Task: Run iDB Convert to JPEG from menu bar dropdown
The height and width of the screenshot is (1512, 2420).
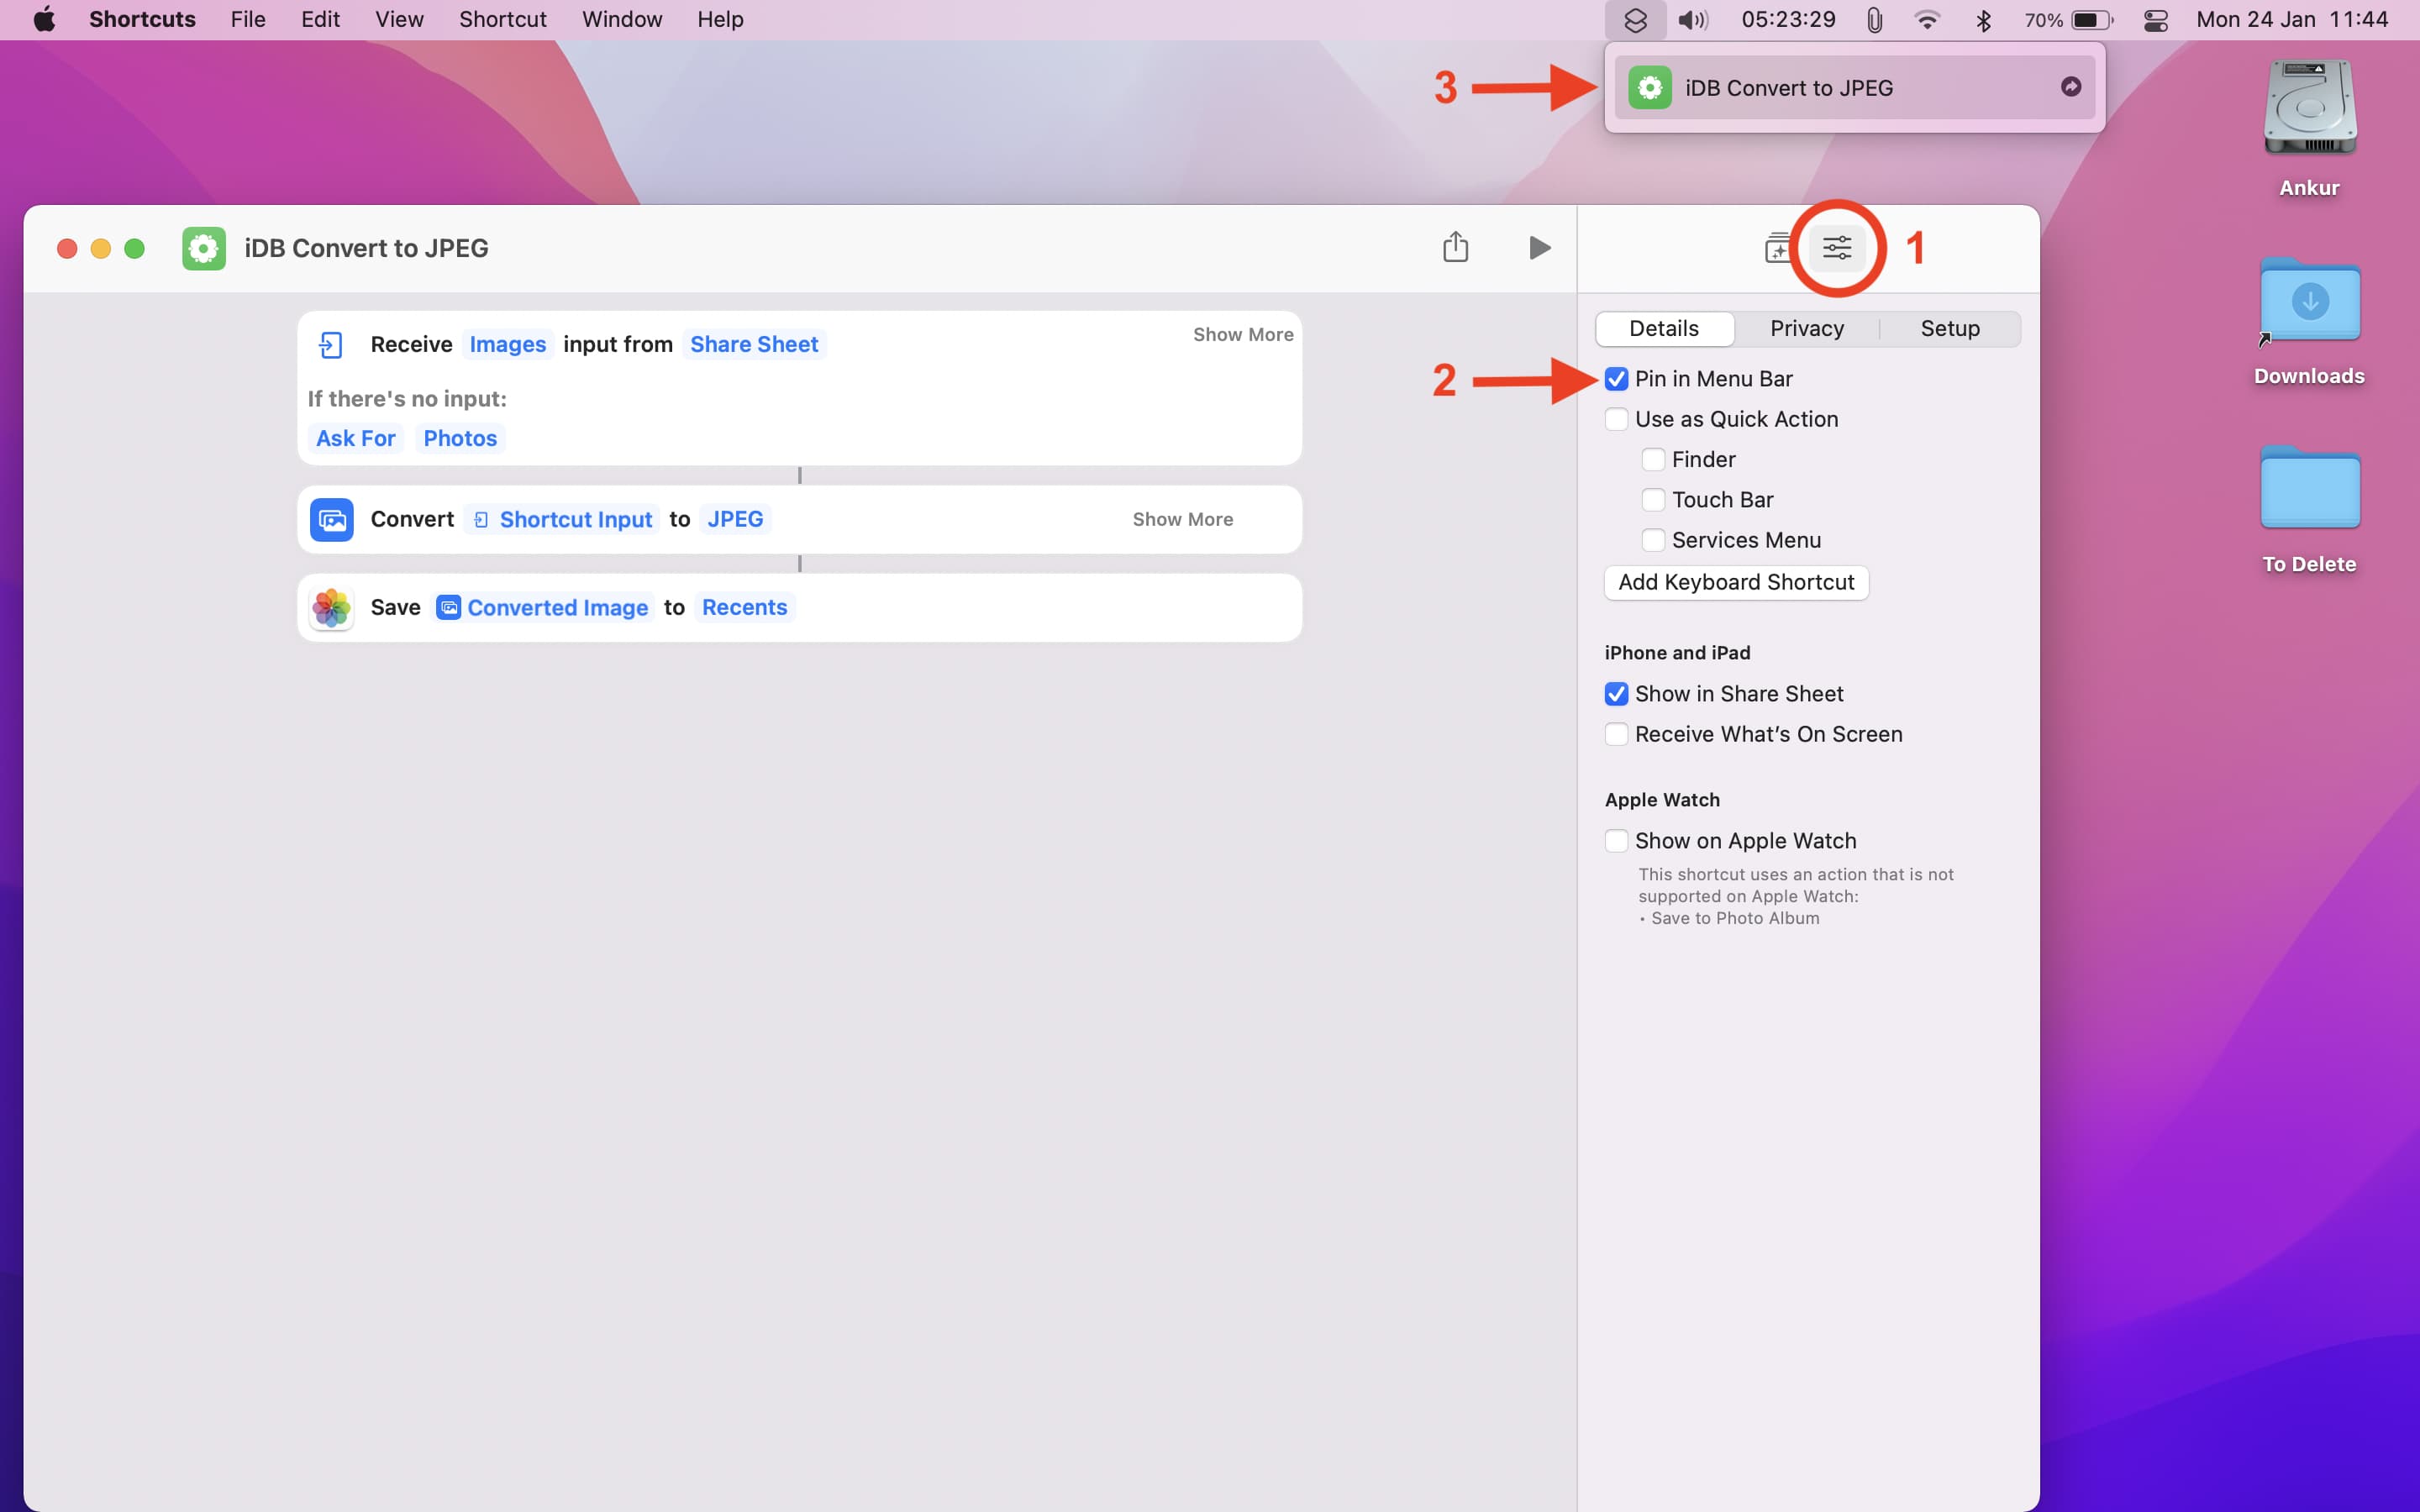Action: pos(1854,87)
